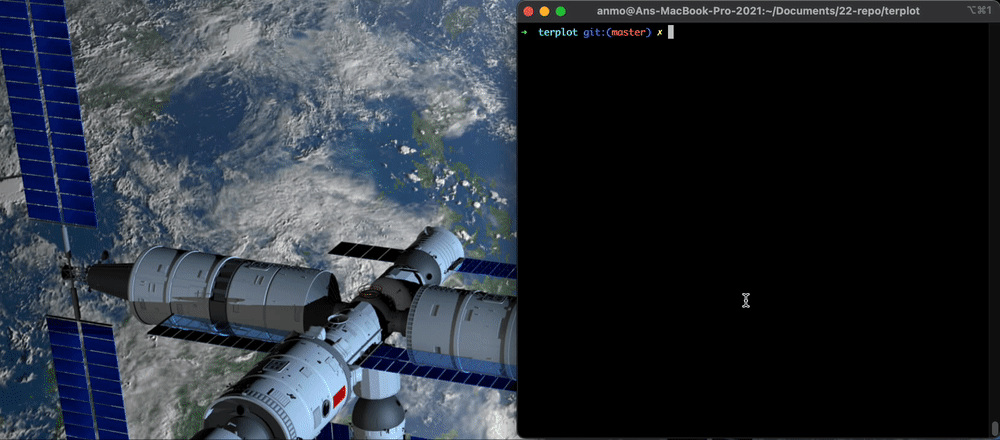Click the 'git:(master)' branch indicator

pos(617,32)
